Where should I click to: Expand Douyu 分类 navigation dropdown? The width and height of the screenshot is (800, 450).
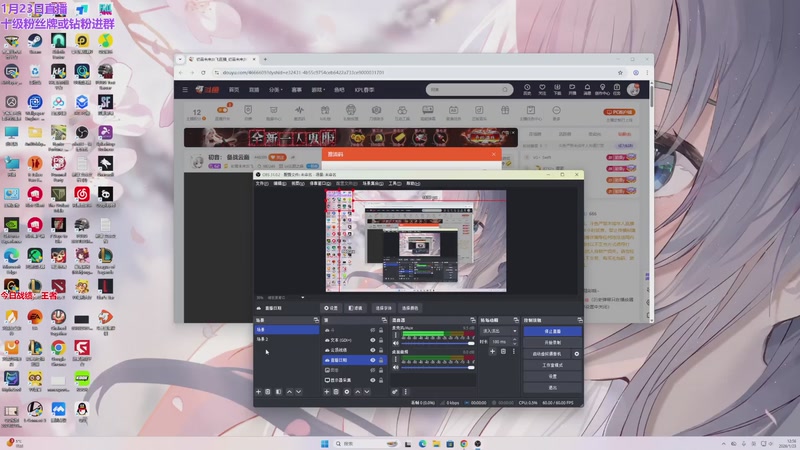[x=276, y=90]
